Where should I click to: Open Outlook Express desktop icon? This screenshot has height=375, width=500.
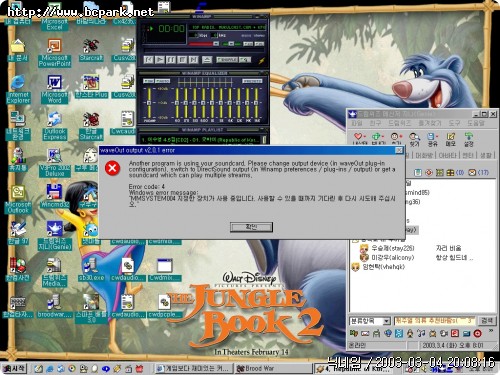pyautogui.click(x=54, y=126)
